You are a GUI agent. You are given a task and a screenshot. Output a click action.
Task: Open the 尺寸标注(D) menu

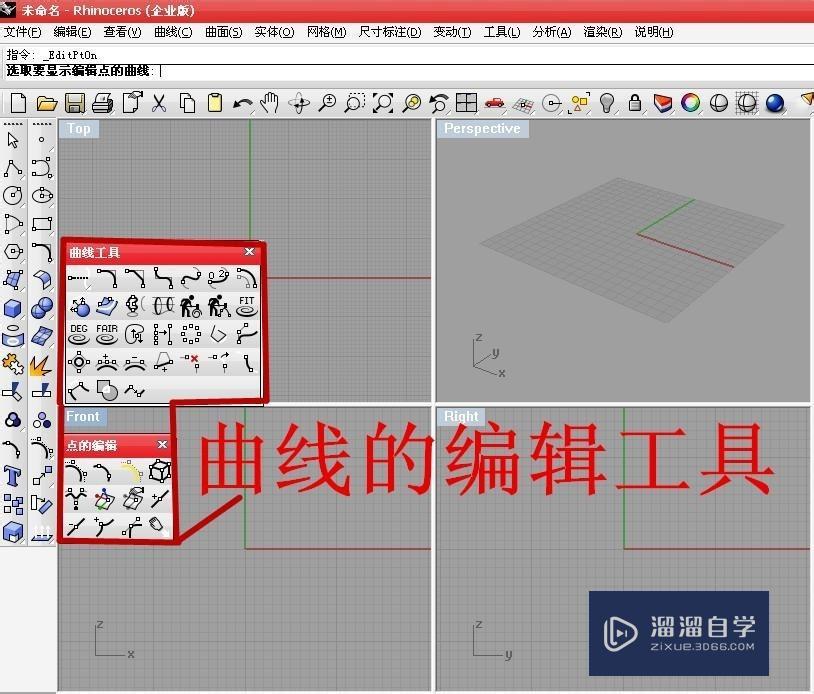tap(390, 32)
